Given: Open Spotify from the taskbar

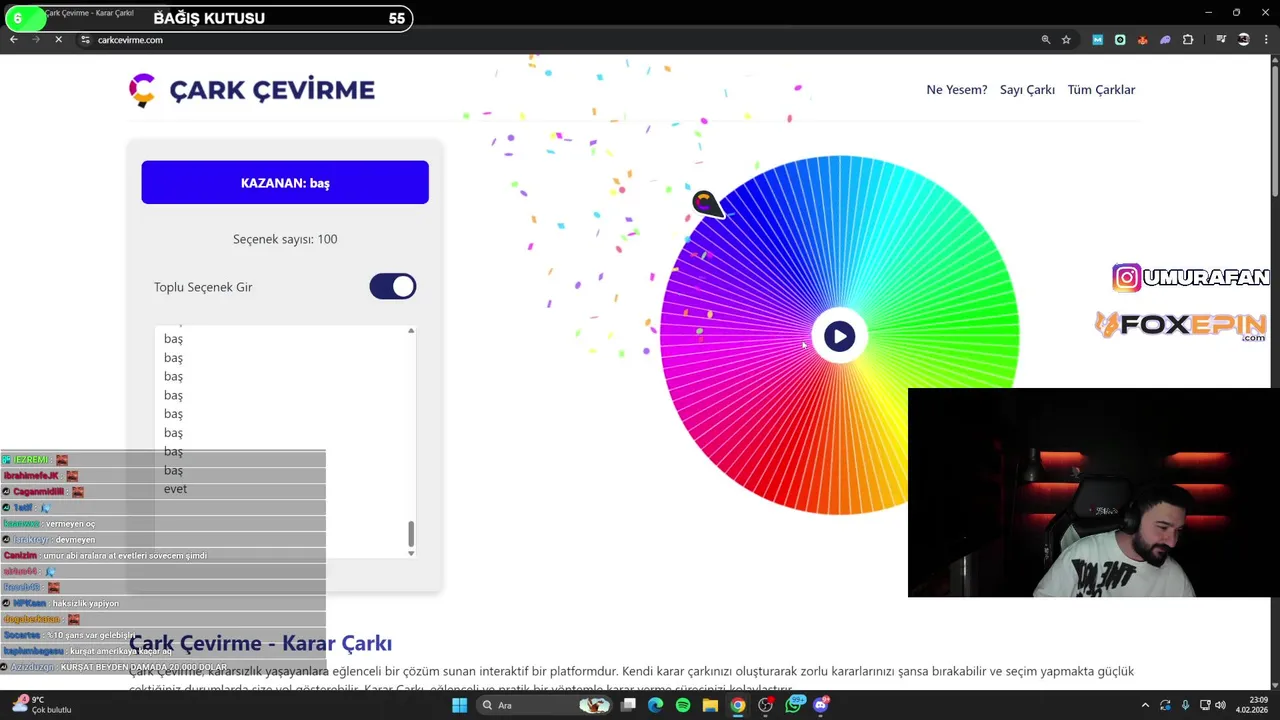Looking at the screenshot, I should click(x=683, y=705).
